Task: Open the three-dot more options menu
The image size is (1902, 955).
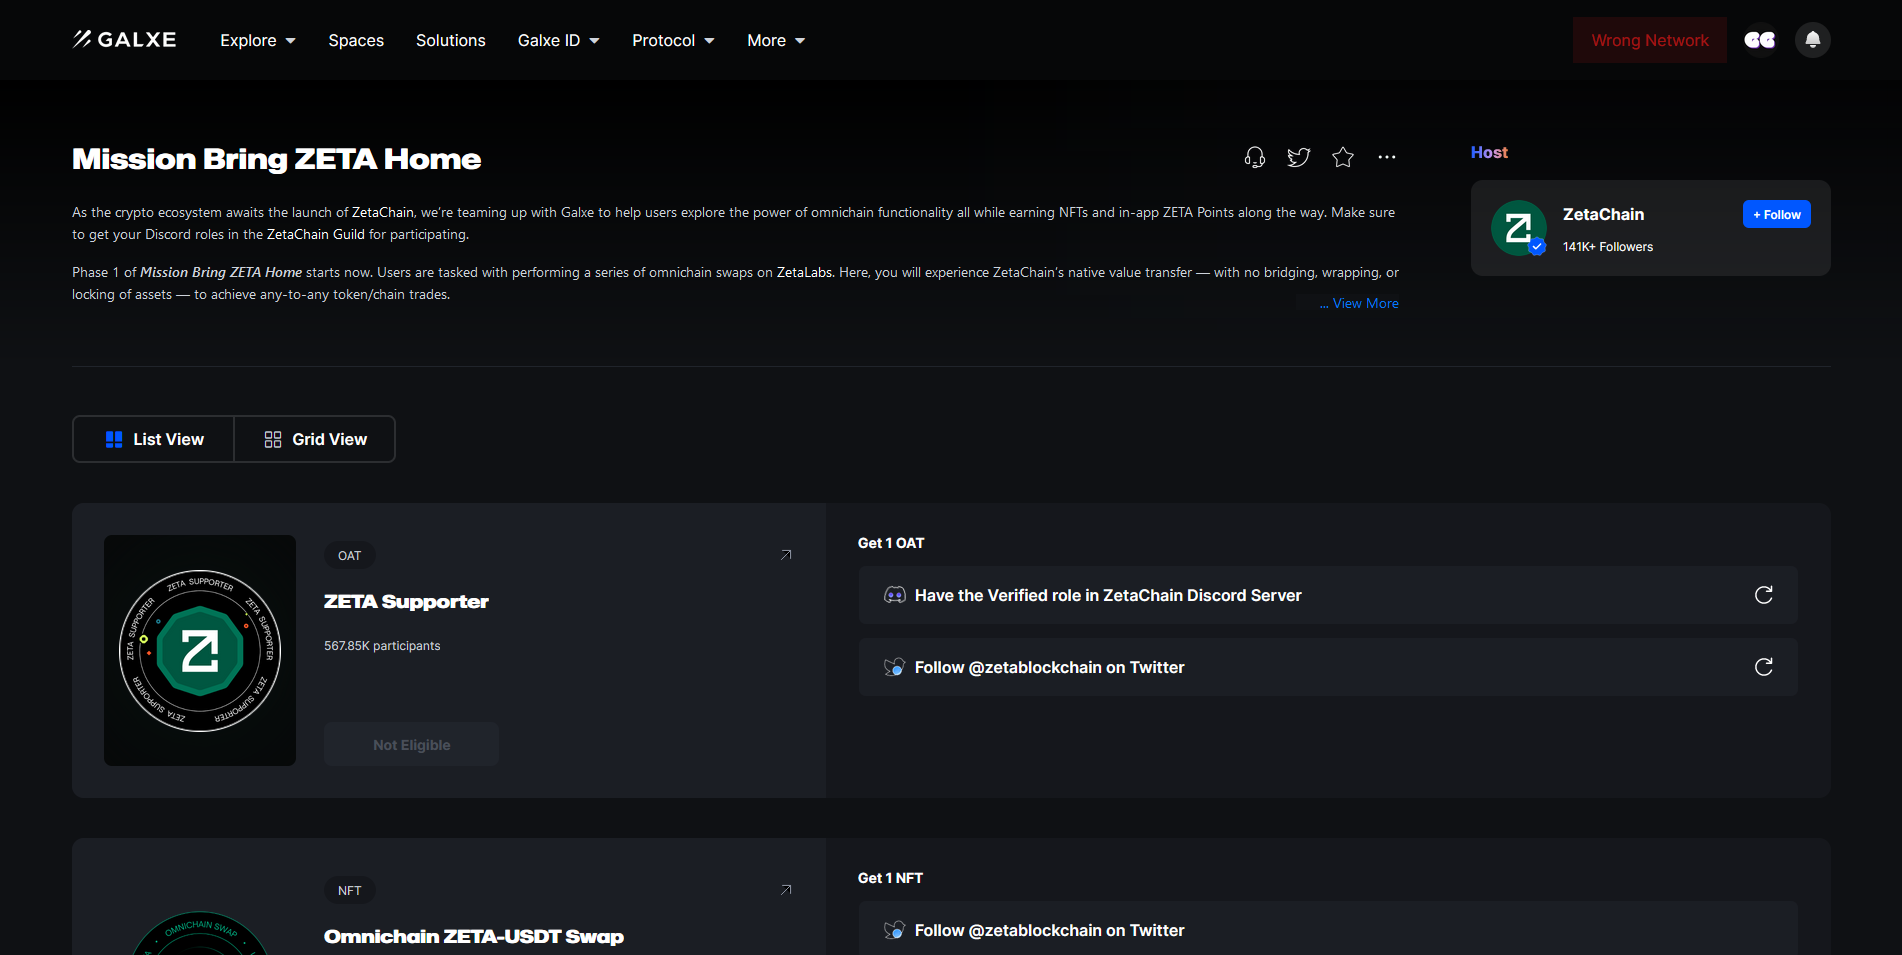Action: point(1386,157)
